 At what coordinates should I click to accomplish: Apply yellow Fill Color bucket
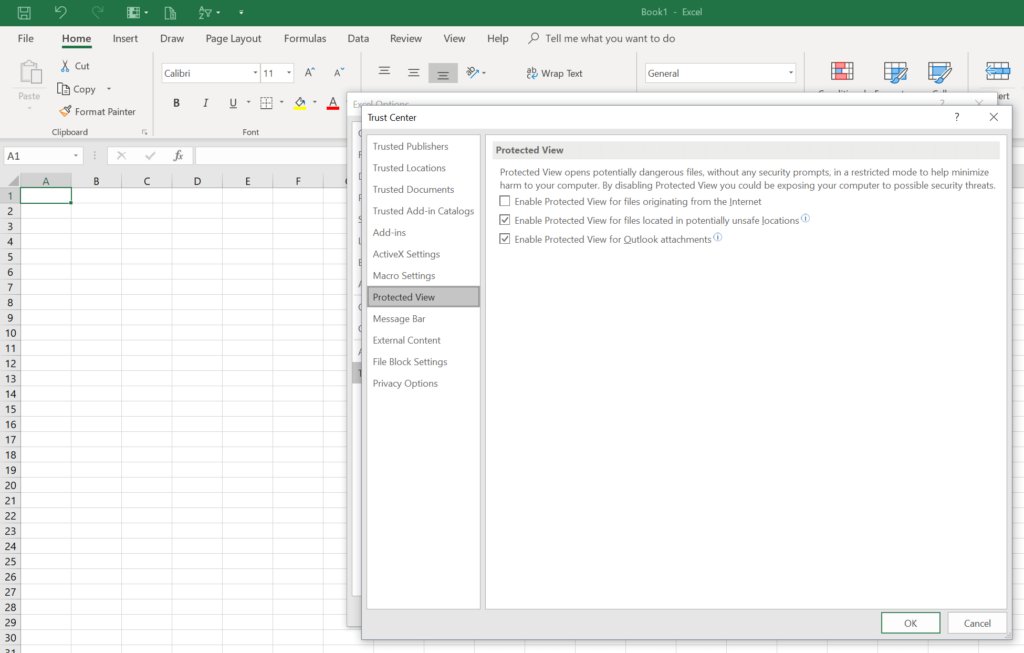point(300,103)
